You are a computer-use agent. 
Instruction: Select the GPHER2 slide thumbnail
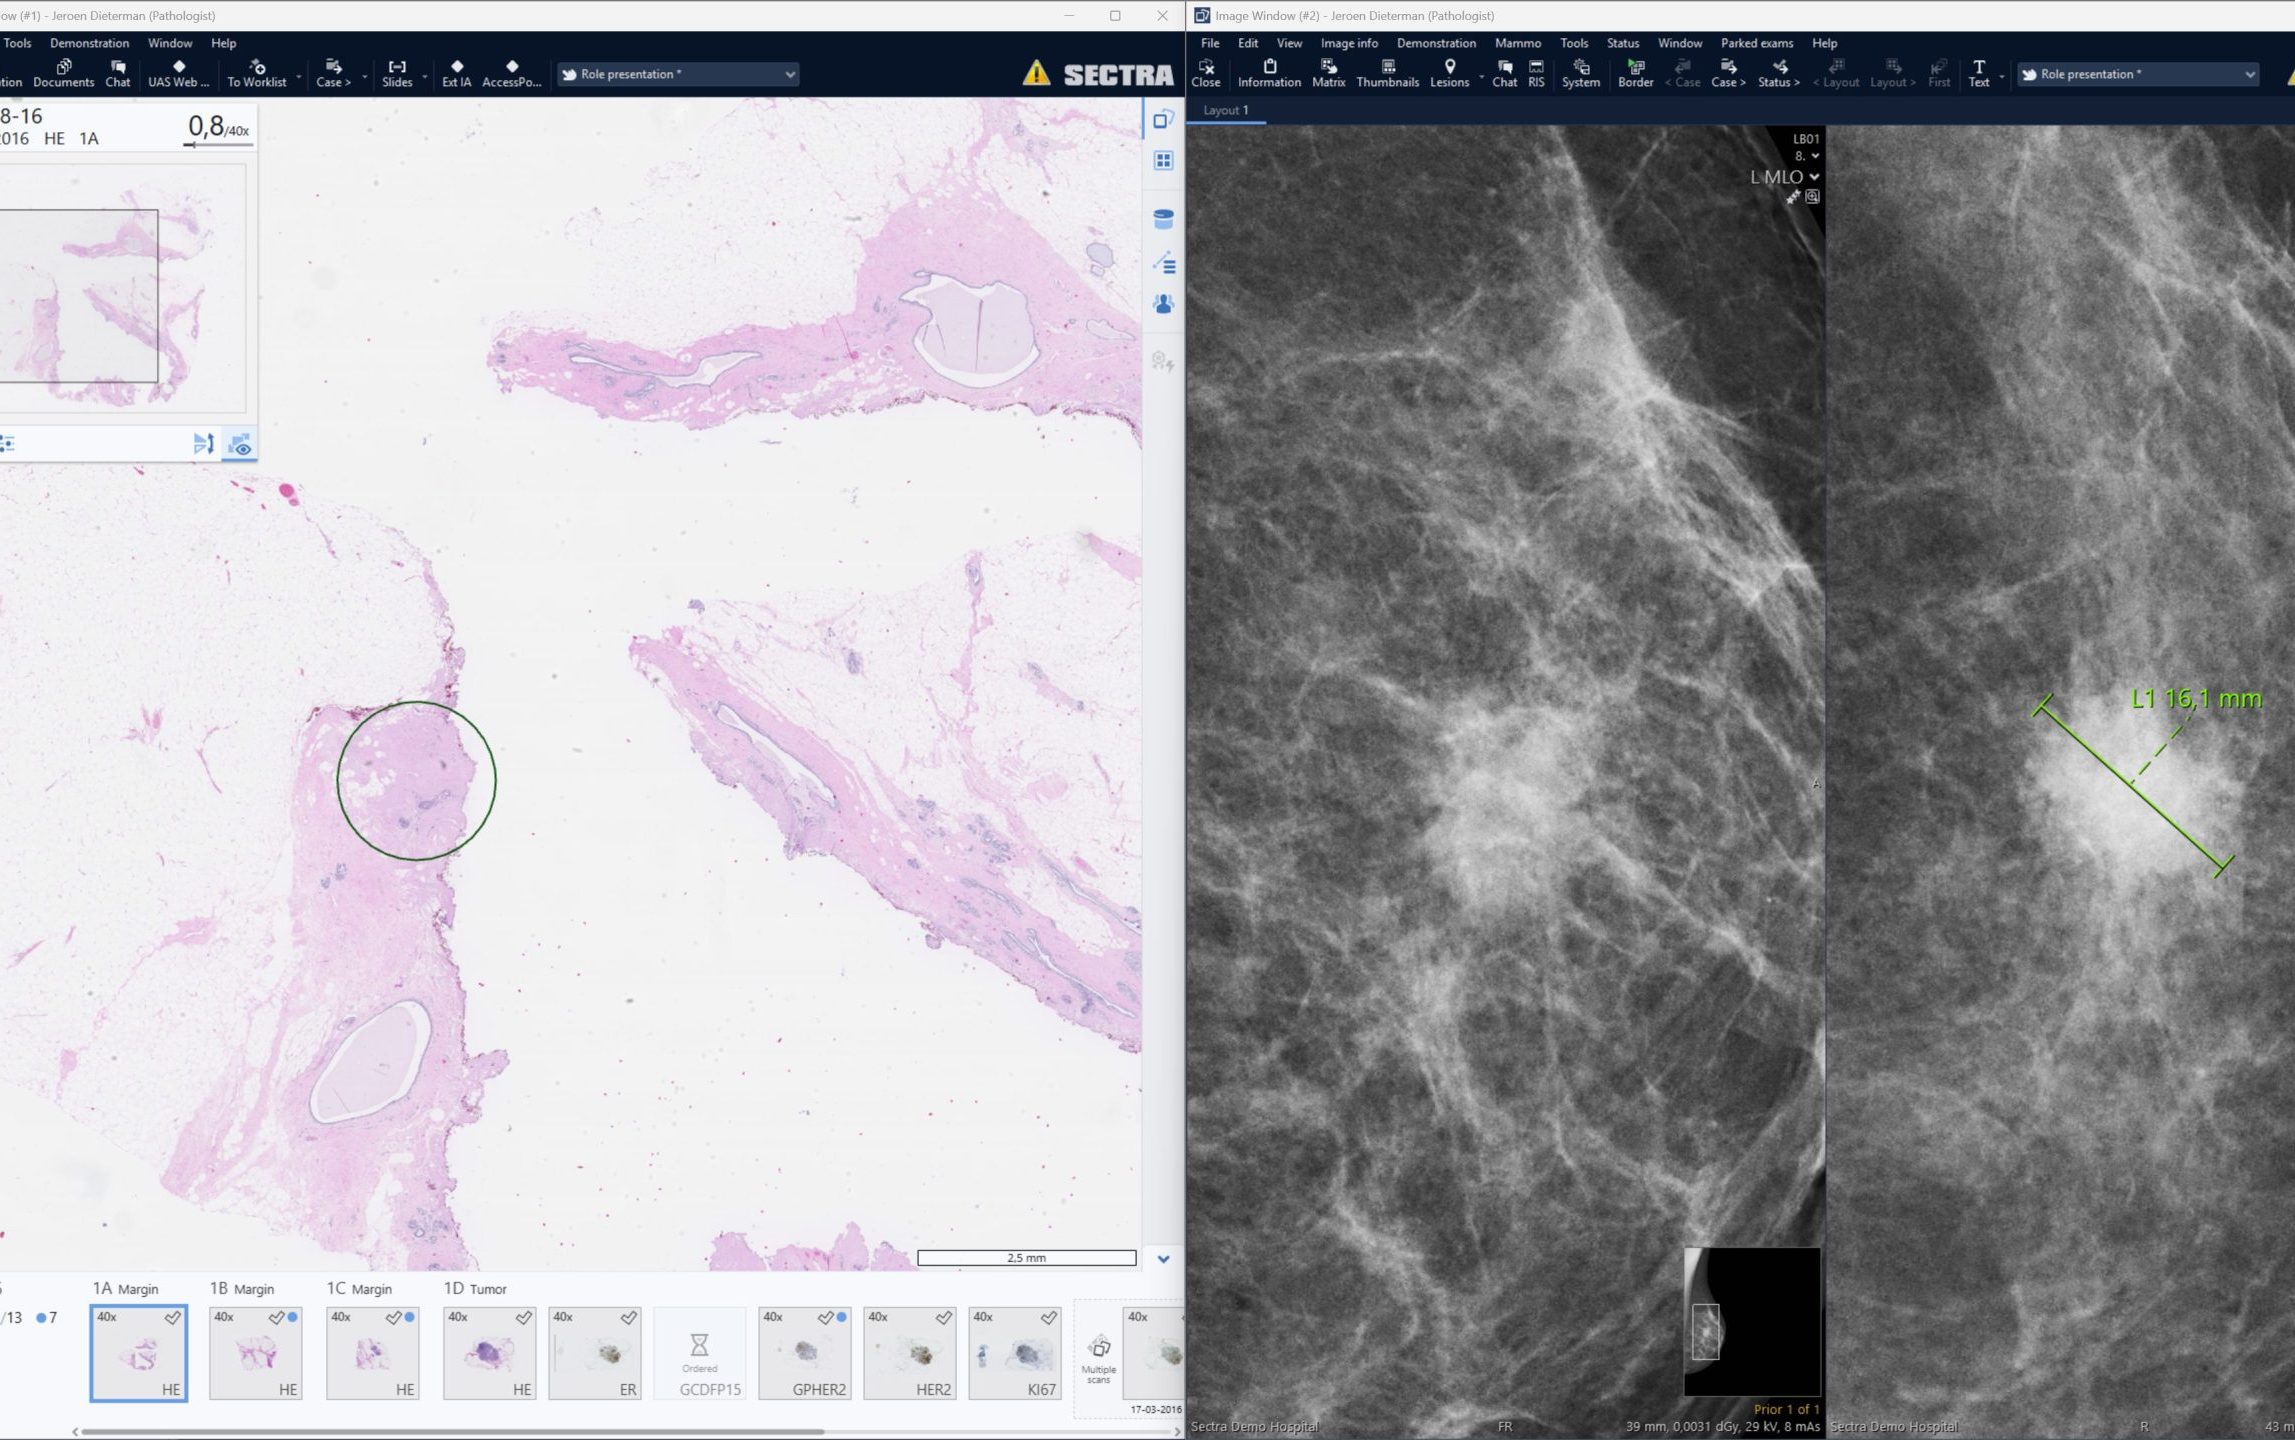(805, 1353)
